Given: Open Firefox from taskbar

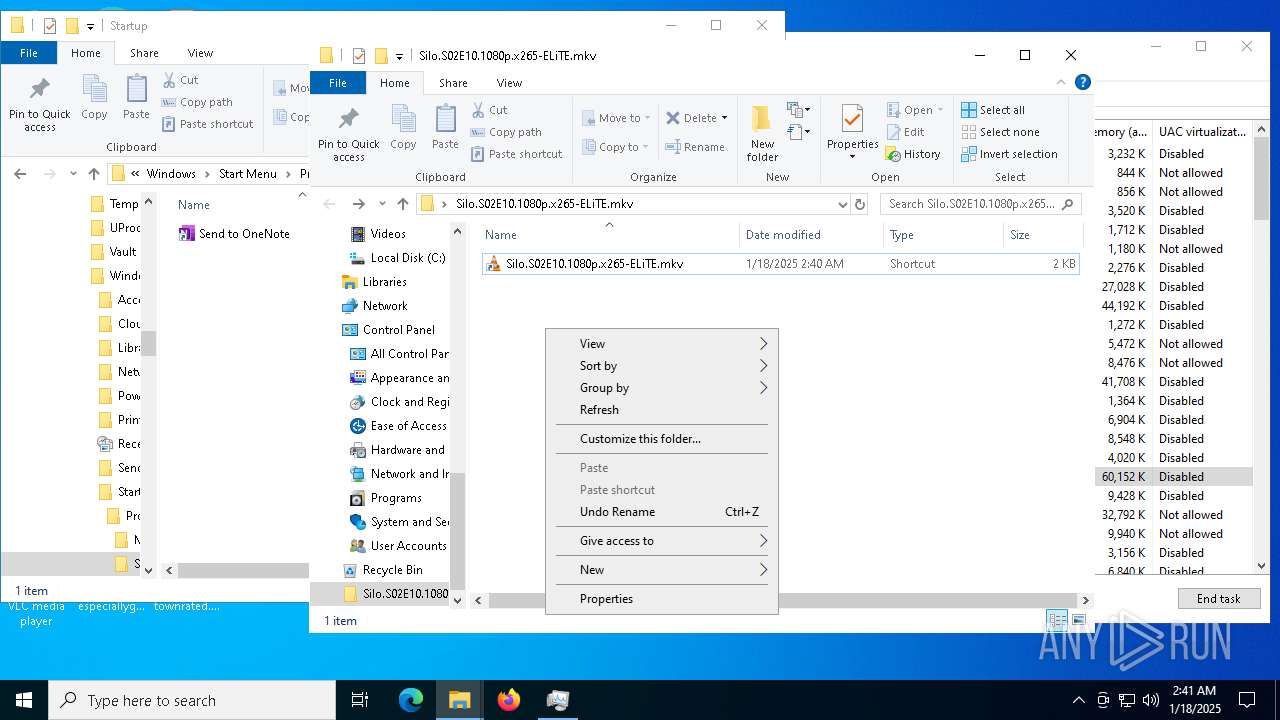Looking at the screenshot, I should coord(509,700).
